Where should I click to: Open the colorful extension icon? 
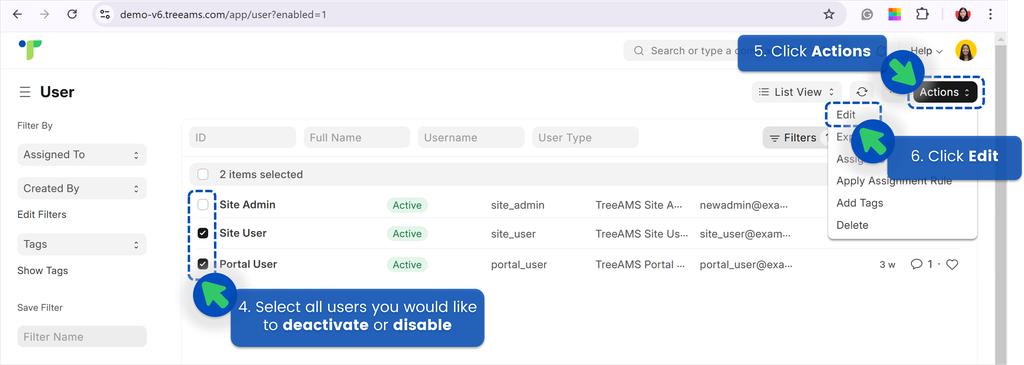coord(895,14)
